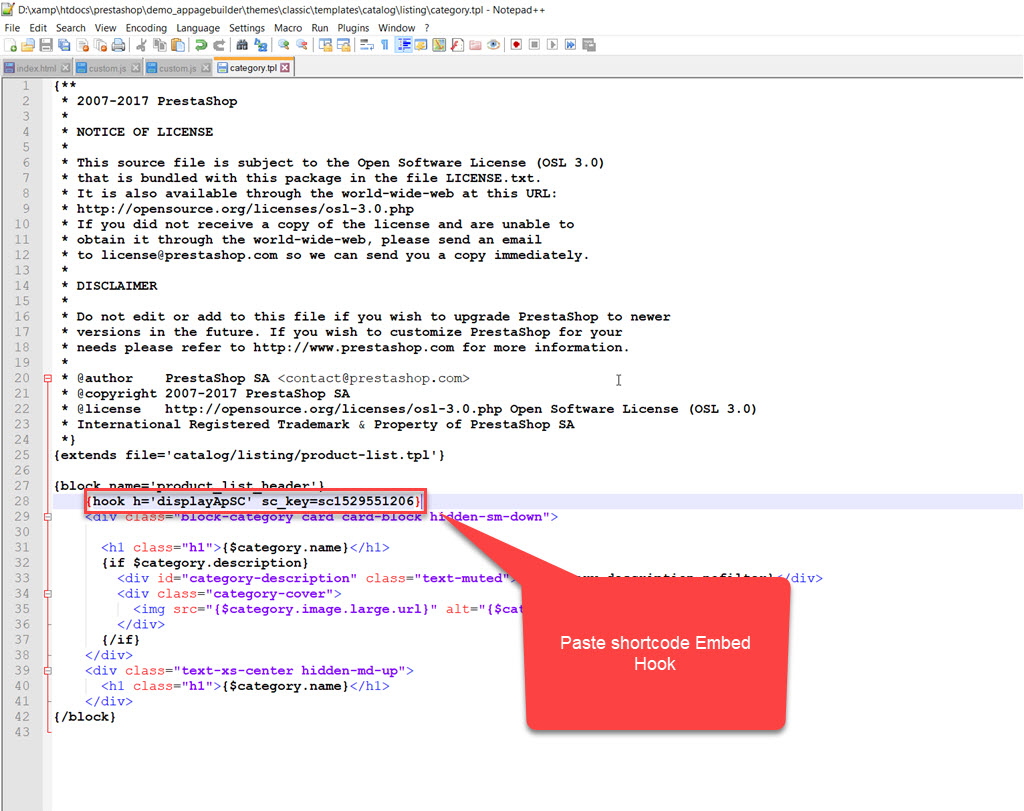Open the File menu
The height and width of the screenshot is (811, 1024).
[12, 28]
